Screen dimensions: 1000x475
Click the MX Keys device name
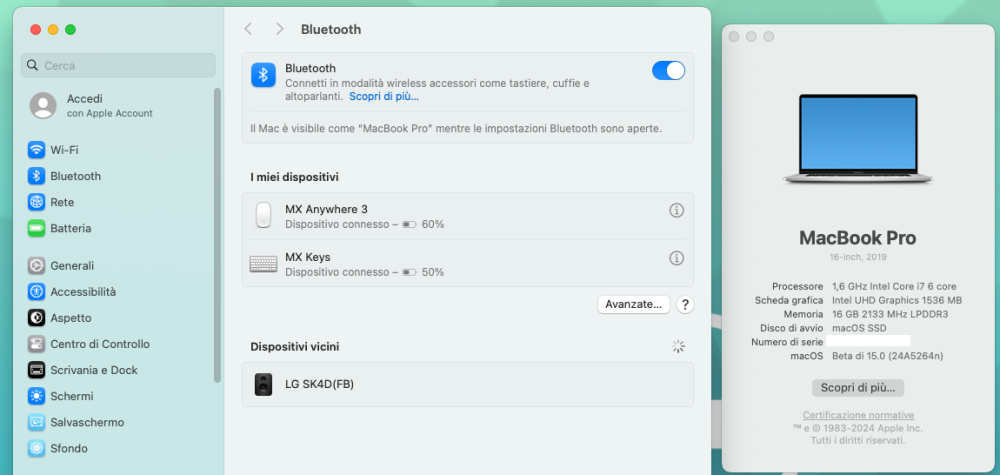(307, 257)
